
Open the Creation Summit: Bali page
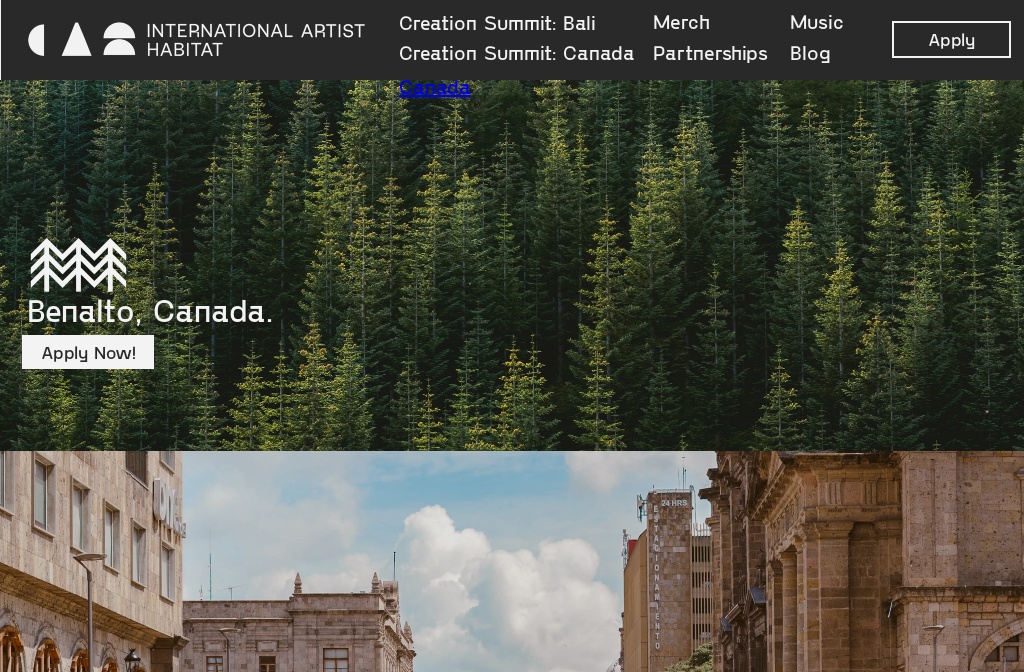point(496,23)
